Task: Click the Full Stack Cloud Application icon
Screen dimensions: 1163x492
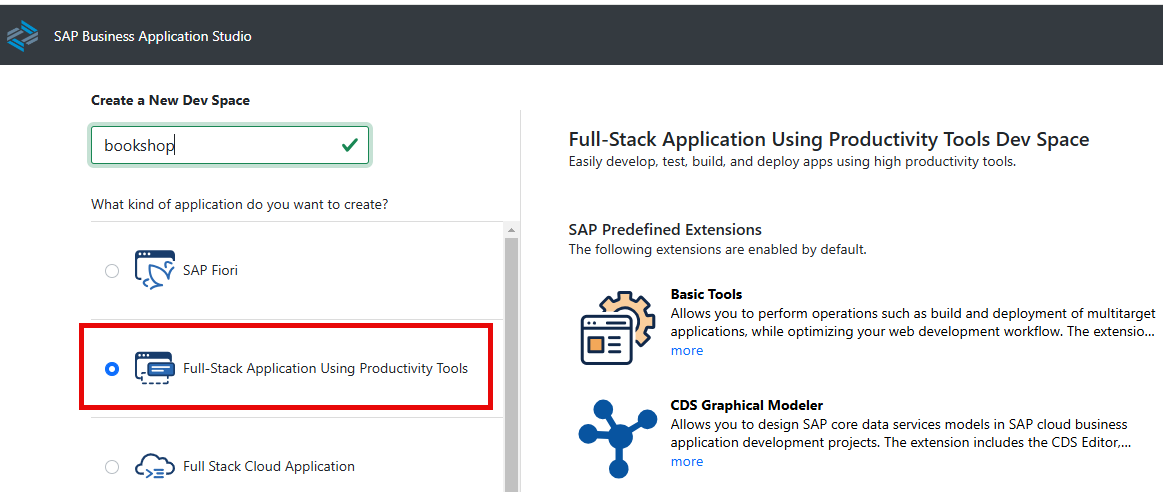Action: [x=155, y=467]
